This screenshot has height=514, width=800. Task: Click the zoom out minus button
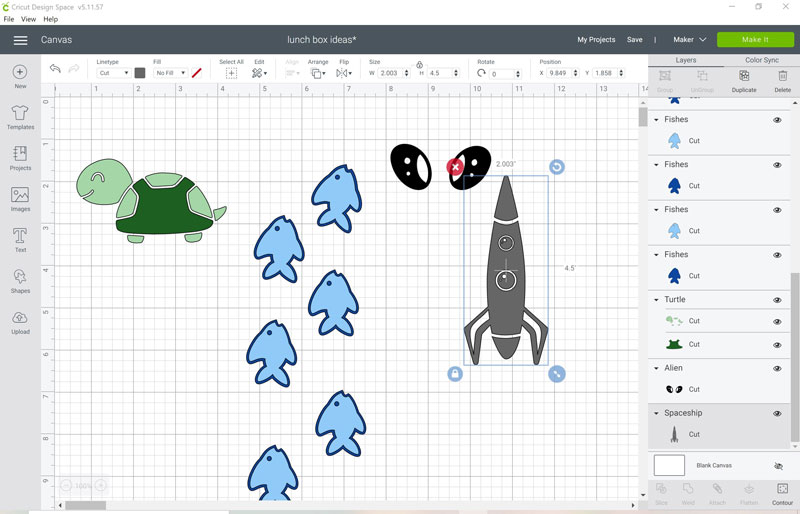(x=66, y=485)
